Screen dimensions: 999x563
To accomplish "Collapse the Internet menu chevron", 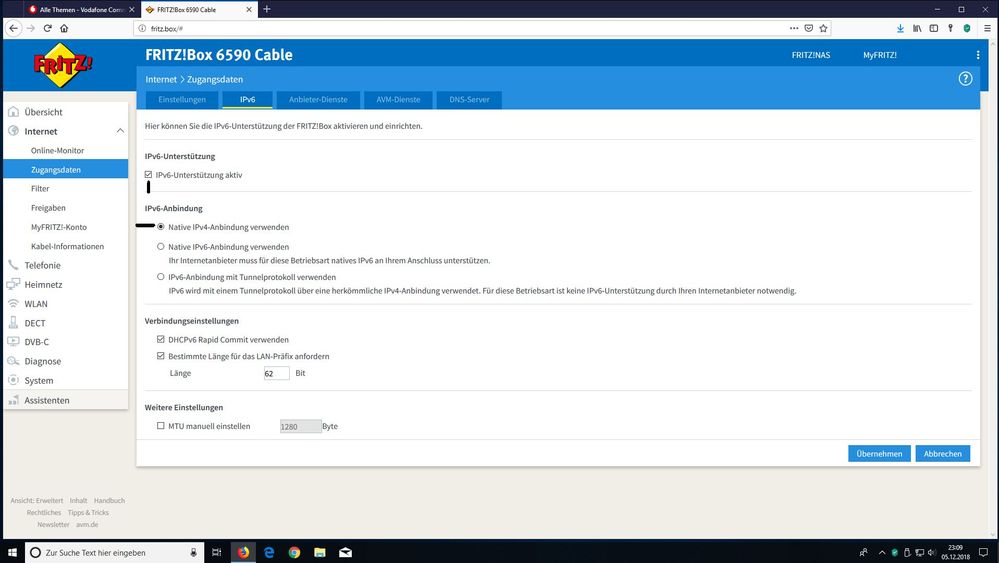I will [x=120, y=131].
